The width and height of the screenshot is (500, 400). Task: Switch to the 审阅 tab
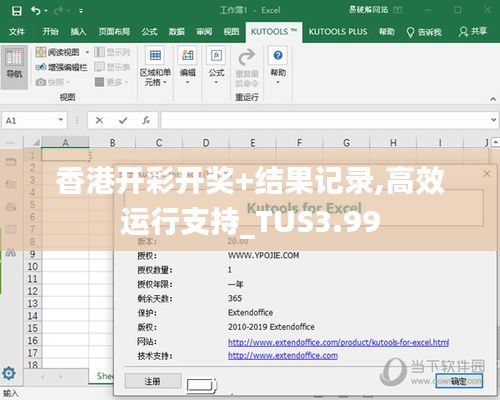pos(204,32)
